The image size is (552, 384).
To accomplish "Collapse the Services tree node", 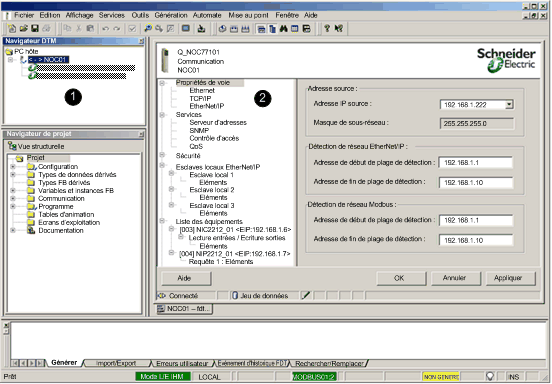I will coord(162,115).
